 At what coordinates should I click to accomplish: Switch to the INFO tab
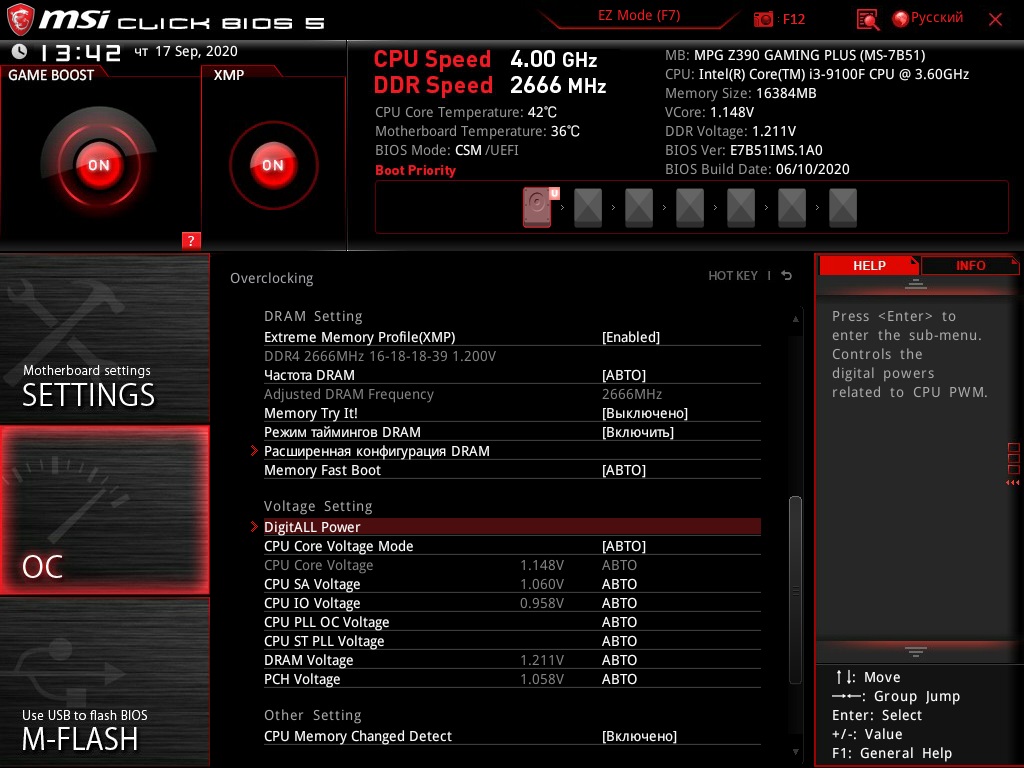pyautogui.click(x=970, y=266)
